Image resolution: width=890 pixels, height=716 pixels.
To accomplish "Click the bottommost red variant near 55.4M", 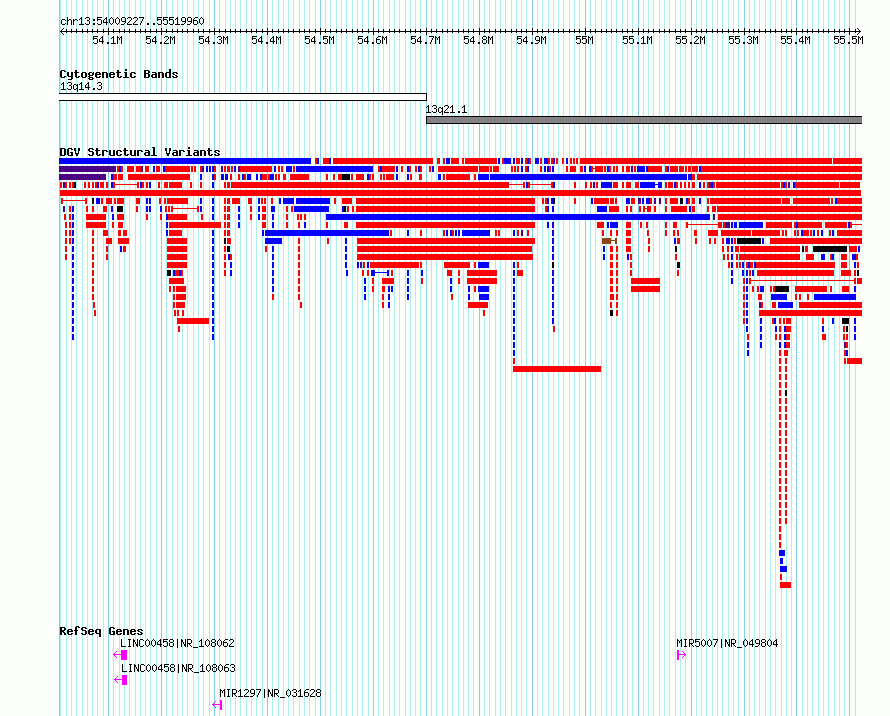I will coord(786,585).
